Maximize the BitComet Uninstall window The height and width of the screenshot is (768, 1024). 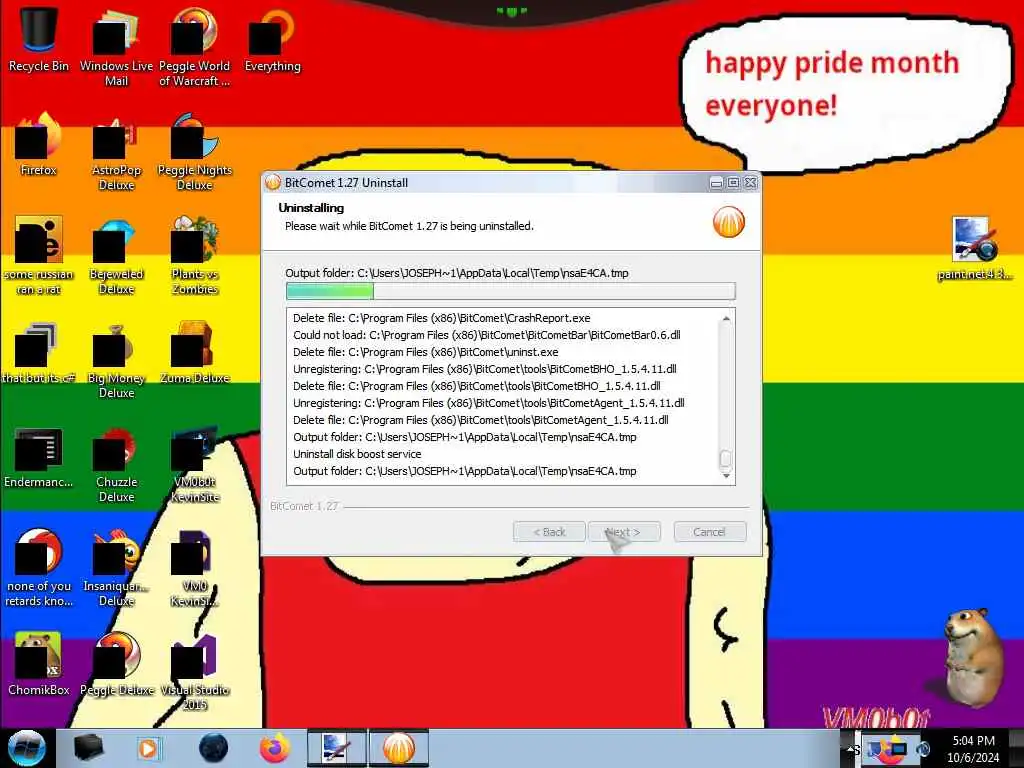(733, 183)
